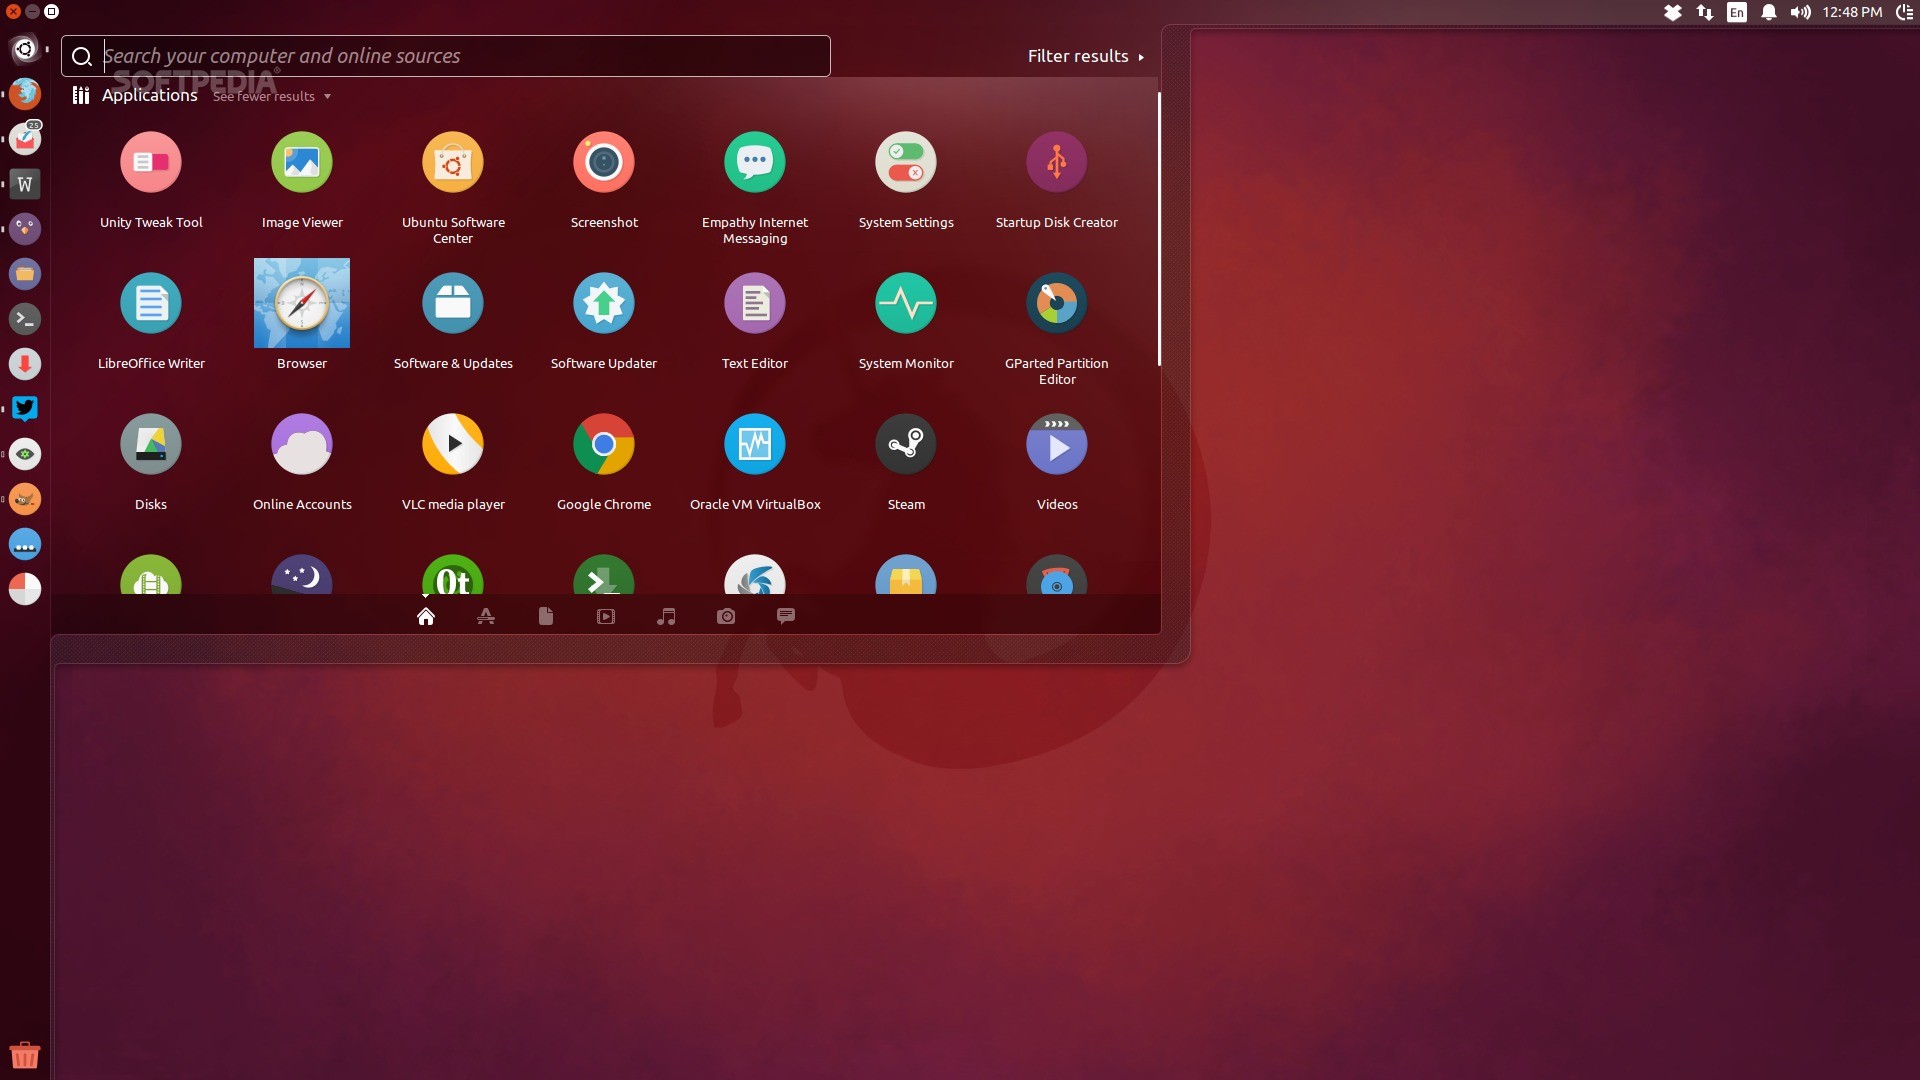The image size is (1920, 1080).
Task: Open GParted Partition Editor
Action: 1056,304
